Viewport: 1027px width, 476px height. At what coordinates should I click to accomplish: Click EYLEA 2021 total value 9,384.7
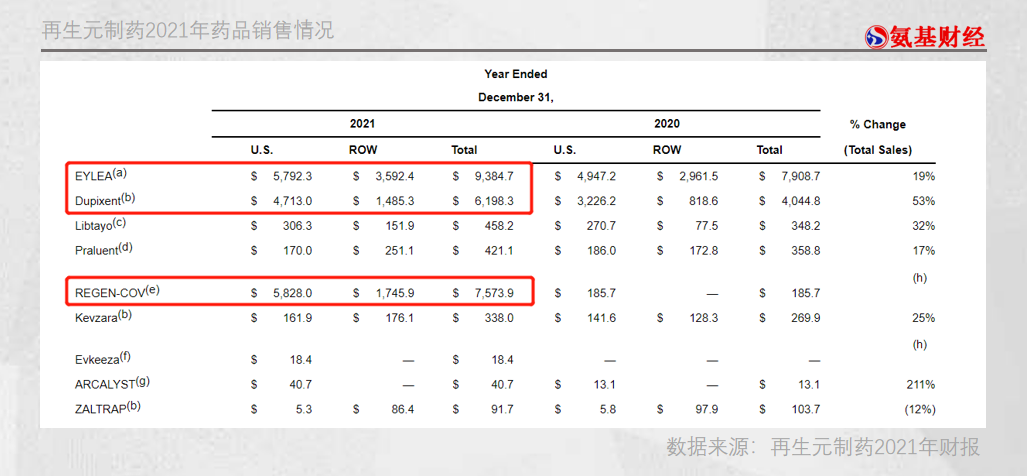click(x=496, y=176)
